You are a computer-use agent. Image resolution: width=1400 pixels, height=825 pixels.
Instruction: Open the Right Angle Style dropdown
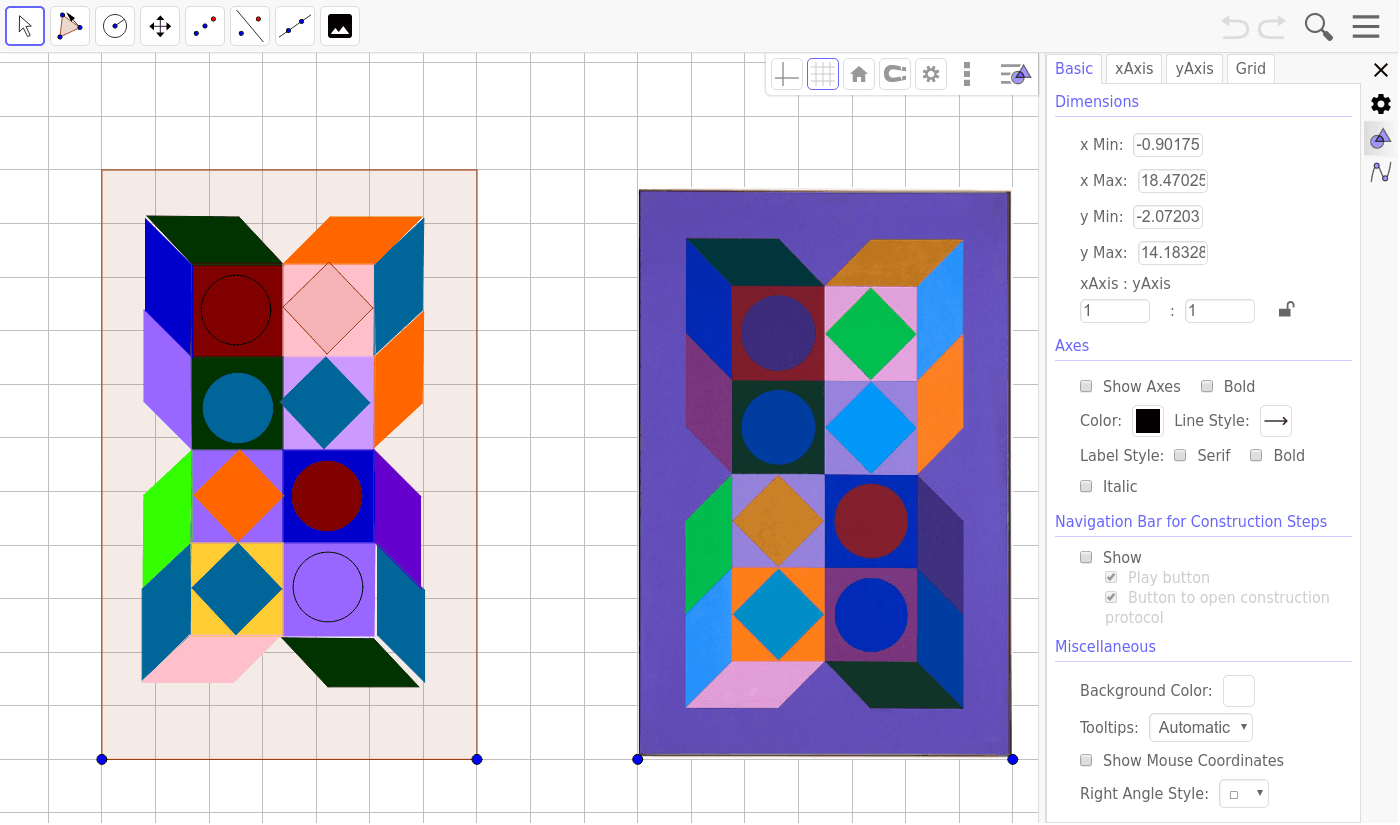click(1244, 794)
